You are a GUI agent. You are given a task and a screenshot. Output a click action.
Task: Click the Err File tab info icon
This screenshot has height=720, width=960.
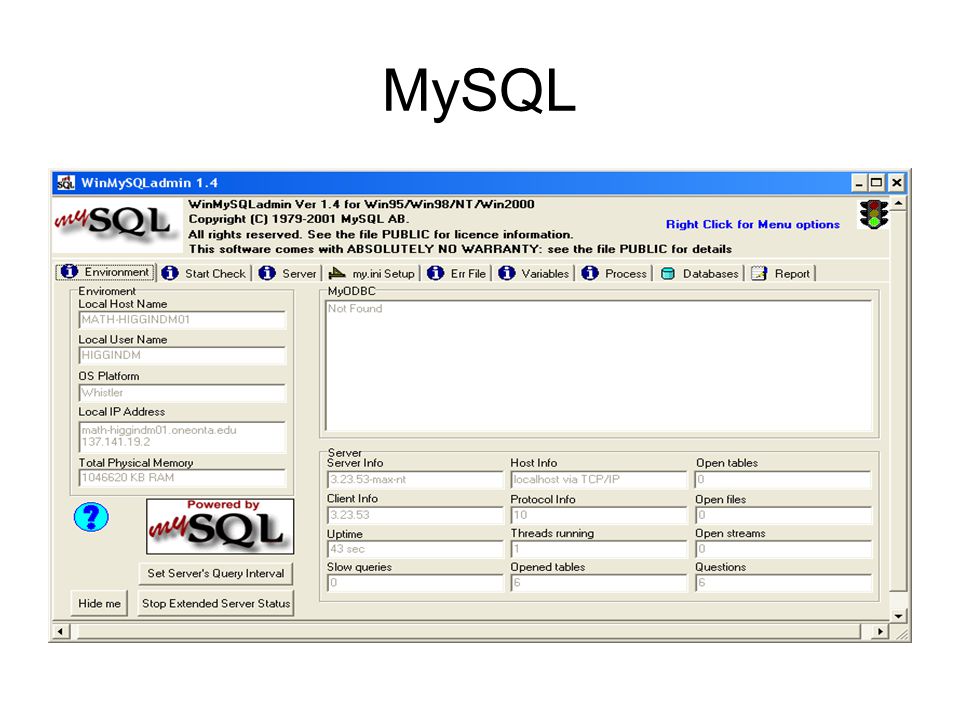[x=435, y=273]
